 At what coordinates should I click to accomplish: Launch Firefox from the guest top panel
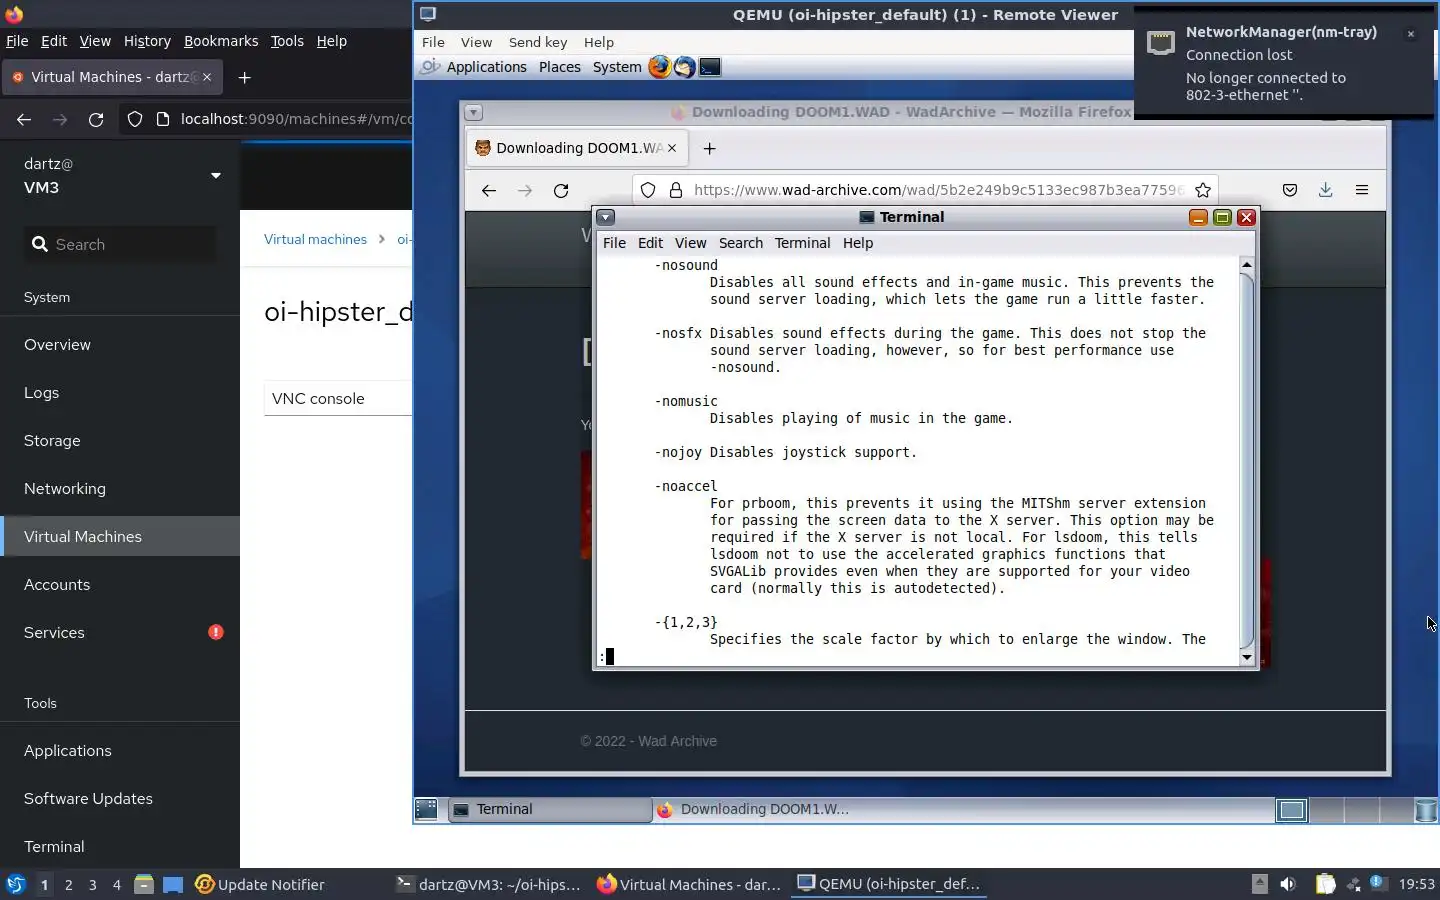pos(659,67)
